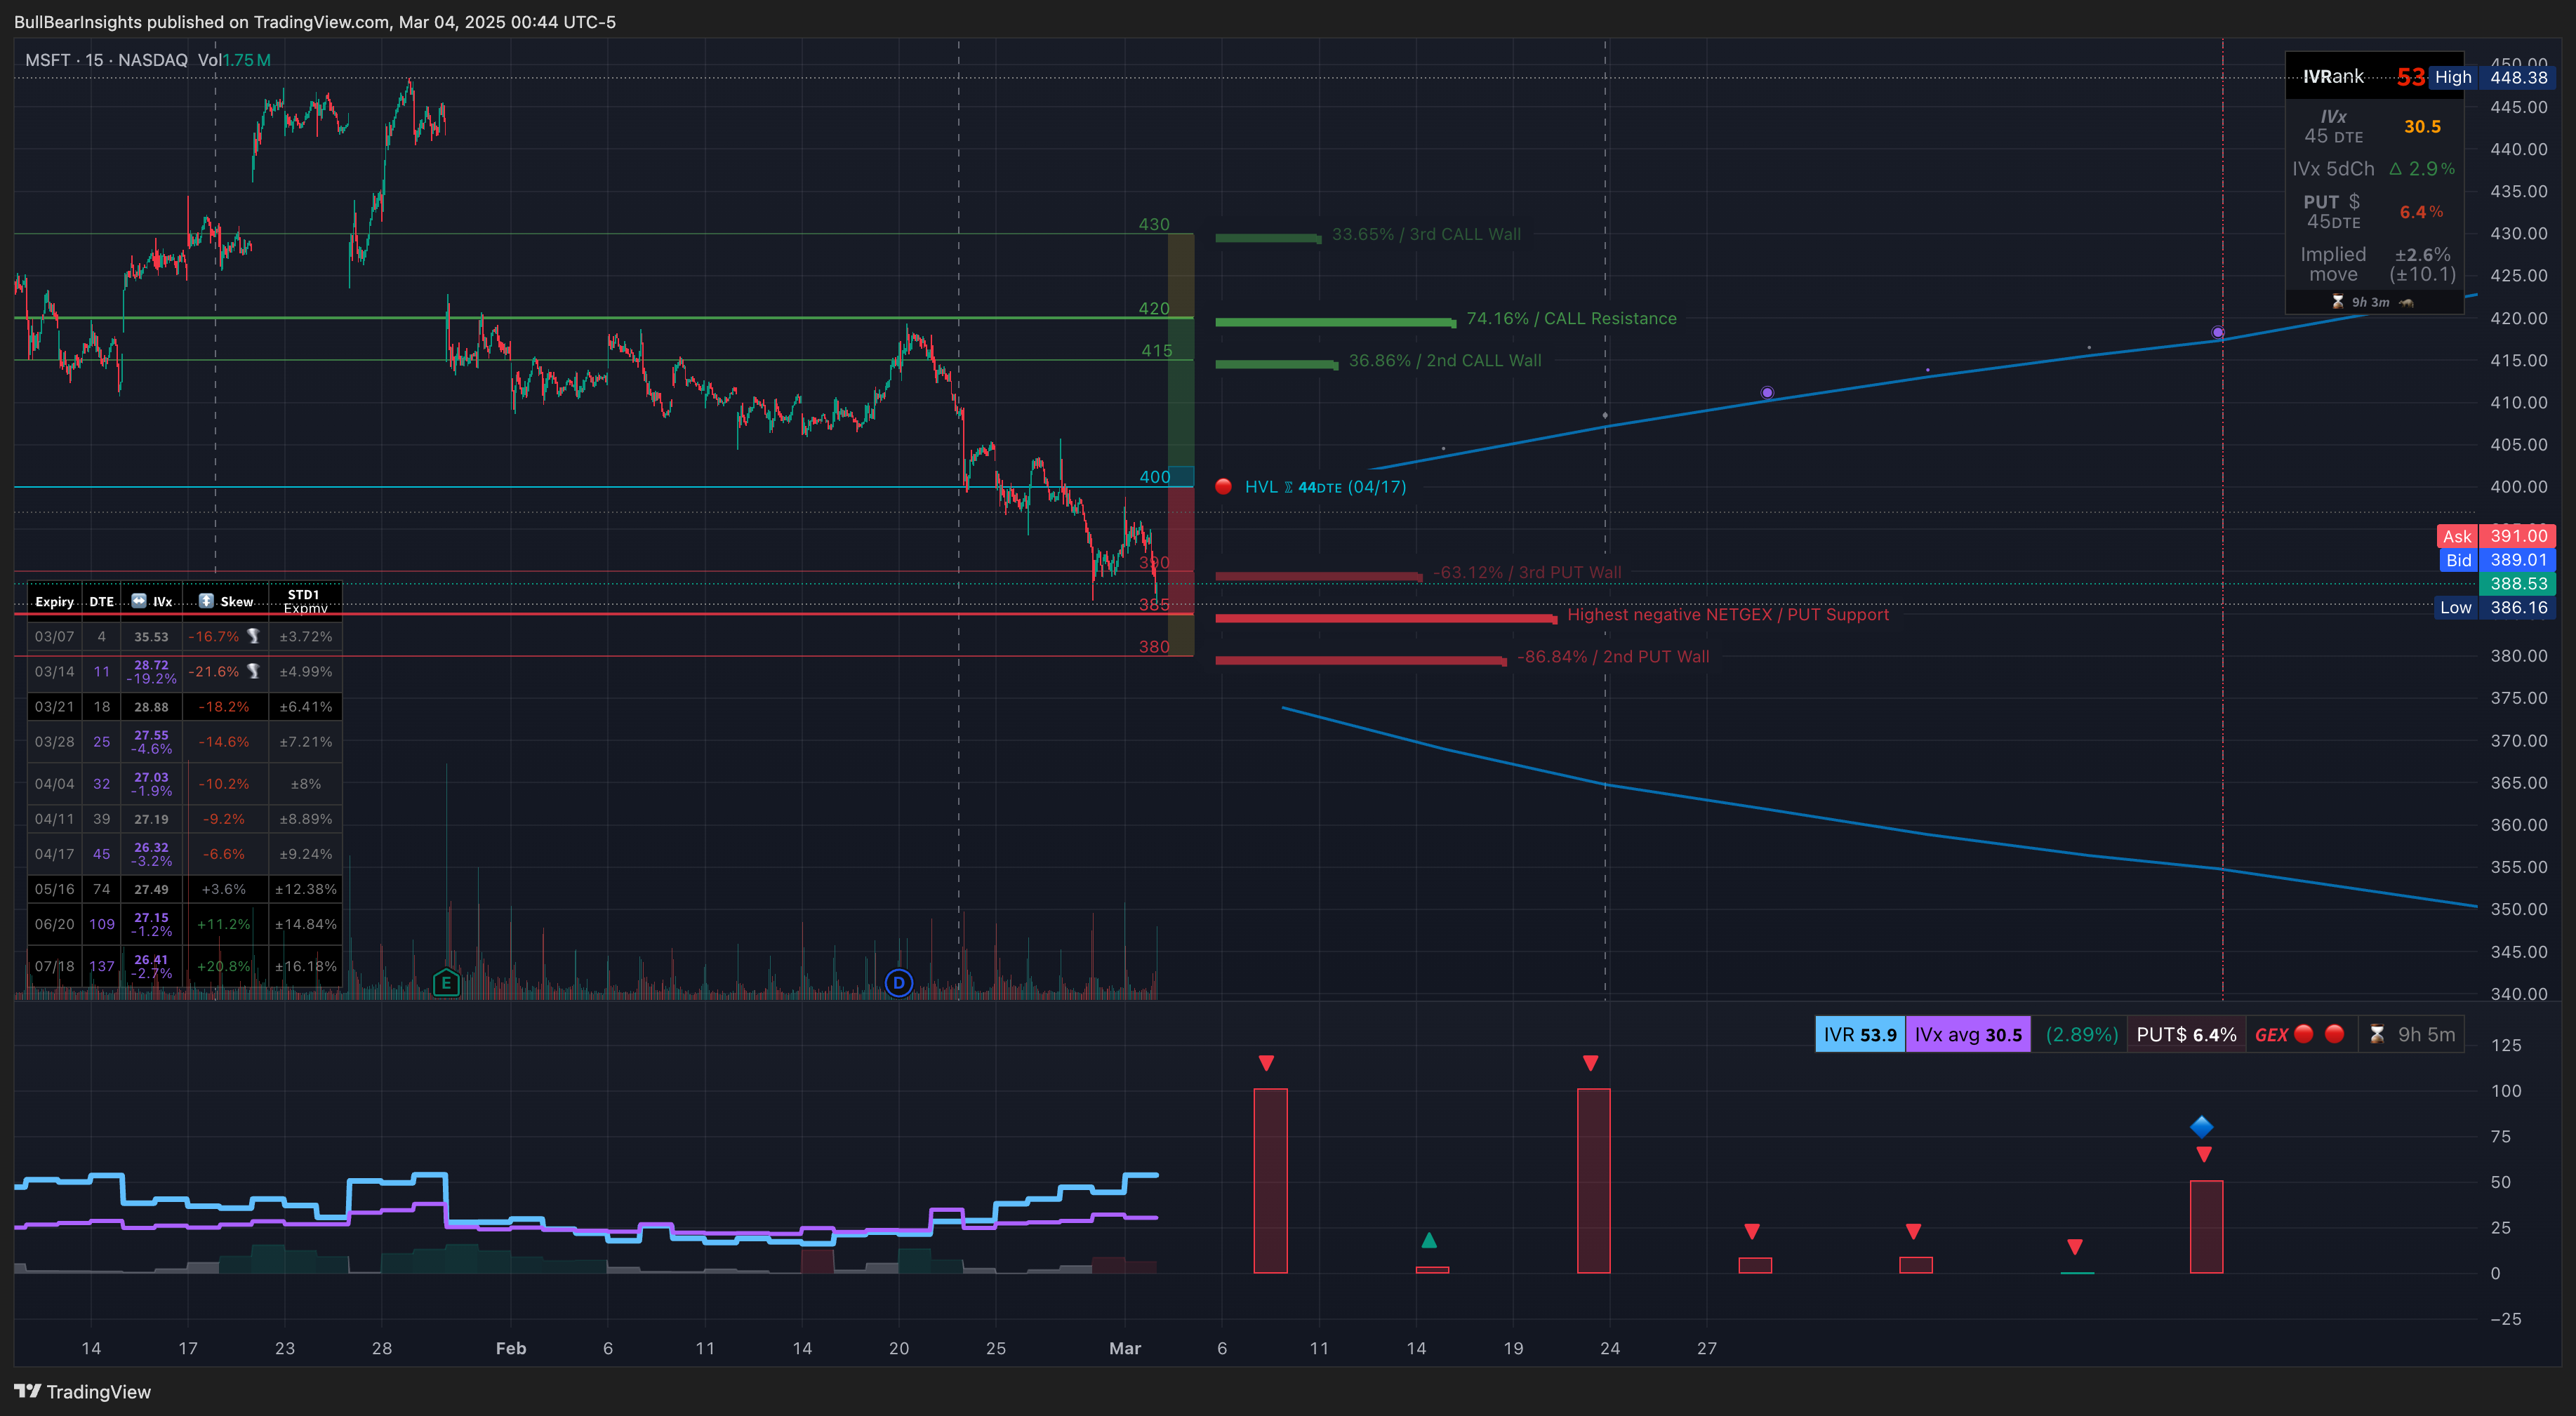This screenshot has height=1416, width=2576.
Task: Click the 03/07 expiry cell
Action: click(54, 636)
